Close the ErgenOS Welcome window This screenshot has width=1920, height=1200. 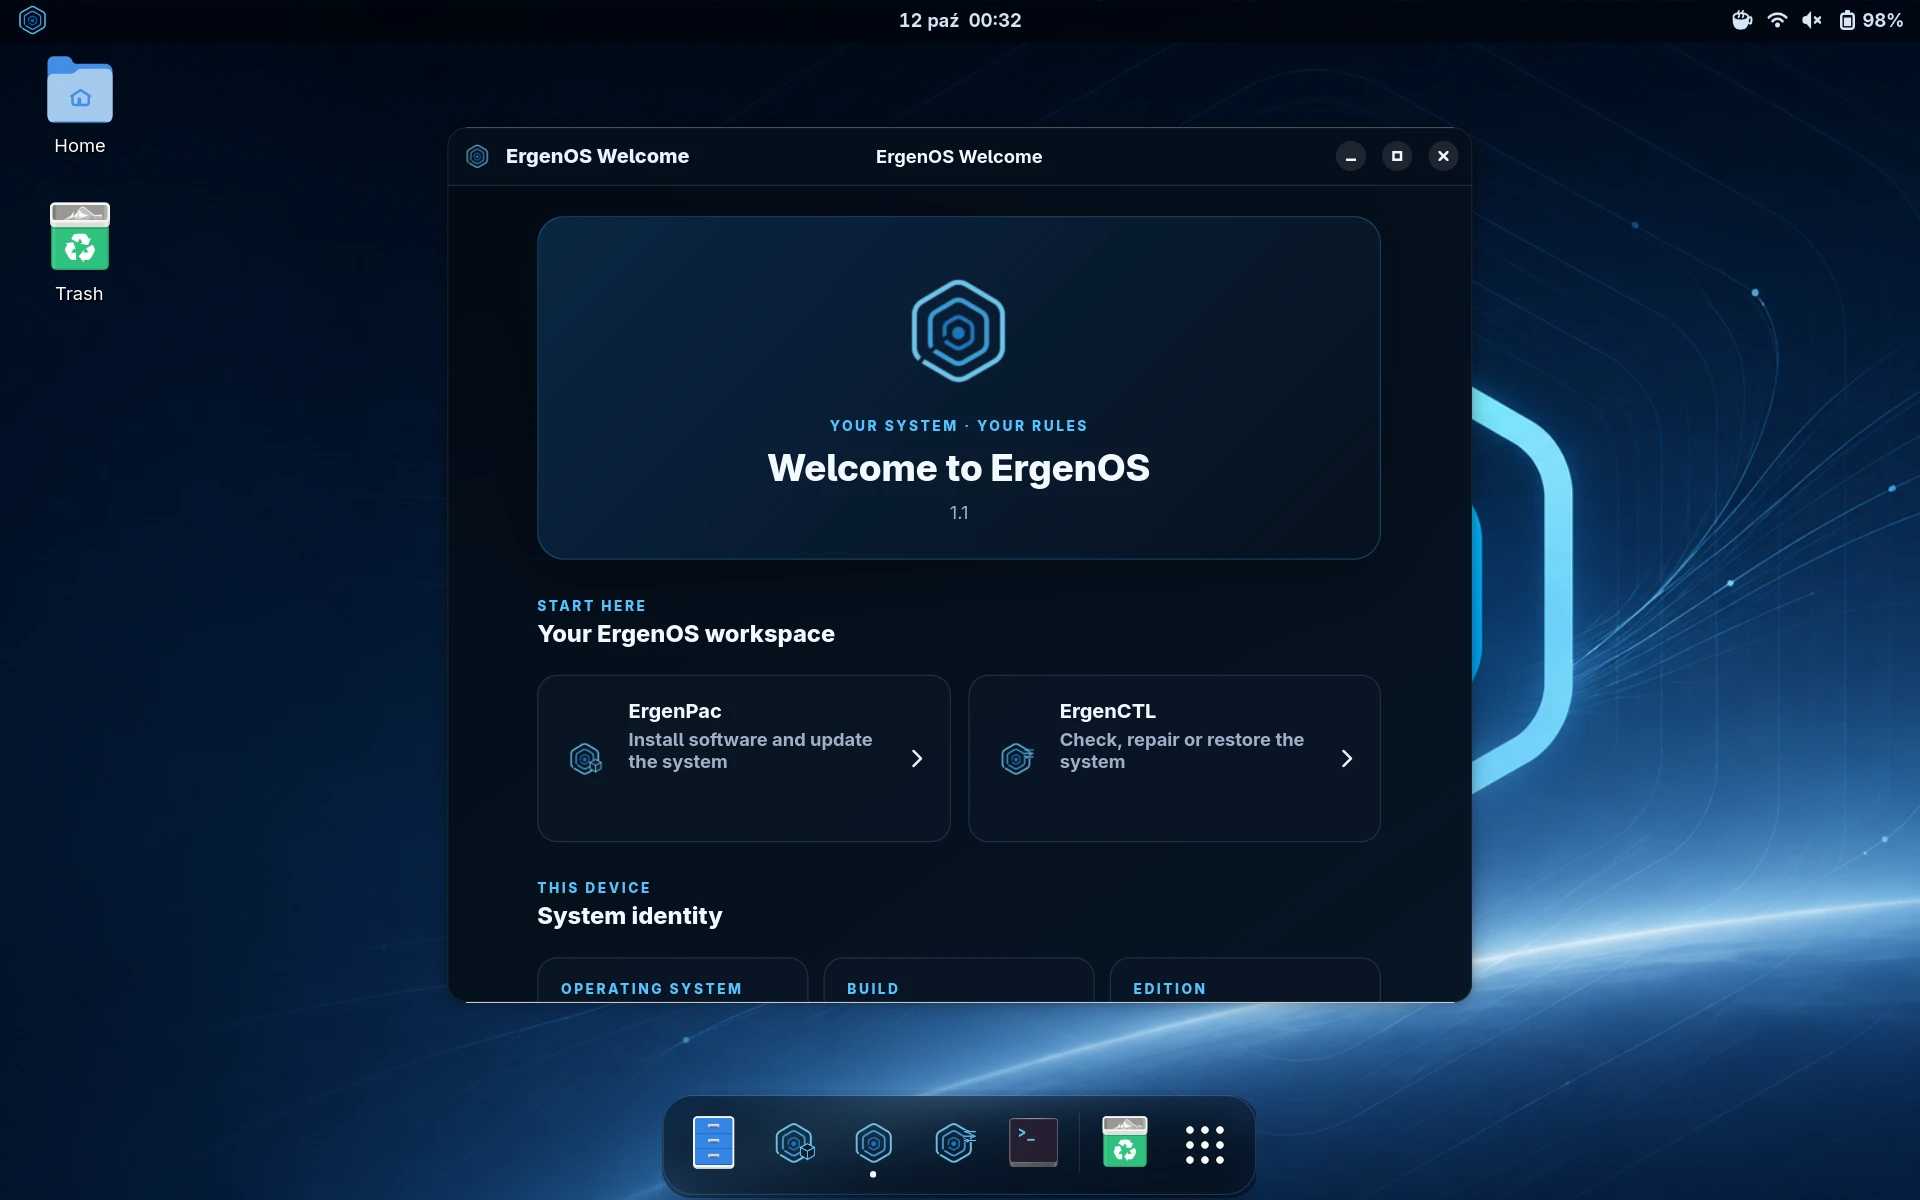[1443, 156]
